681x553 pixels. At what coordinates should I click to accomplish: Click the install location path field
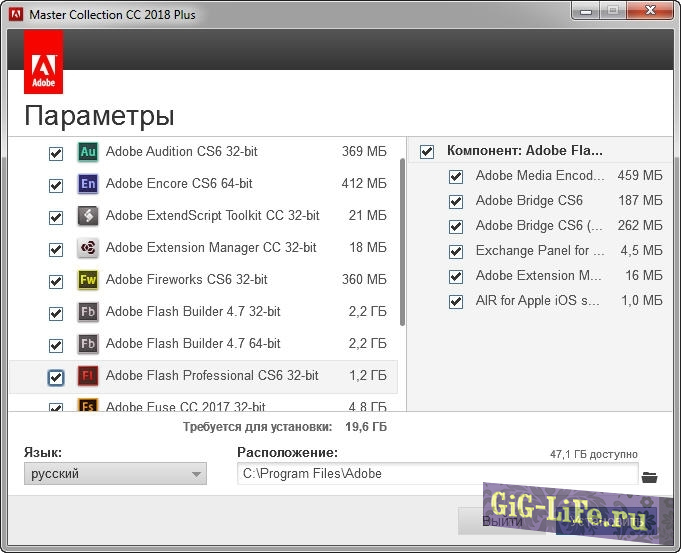coord(436,474)
